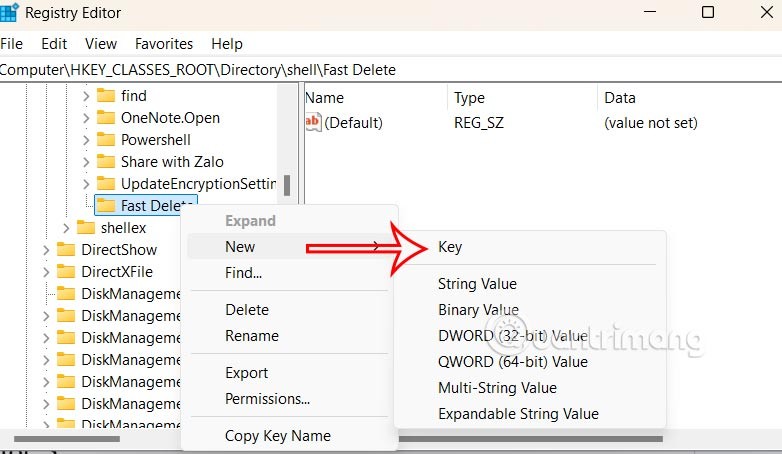This screenshot has height=454, width=782.
Task: Click the tree pane vertical scrollbar thumb
Action: click(287, 186)
